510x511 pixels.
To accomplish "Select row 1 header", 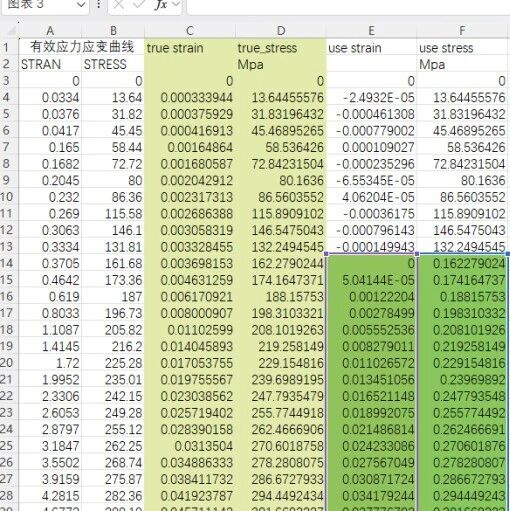I will 7,48.
